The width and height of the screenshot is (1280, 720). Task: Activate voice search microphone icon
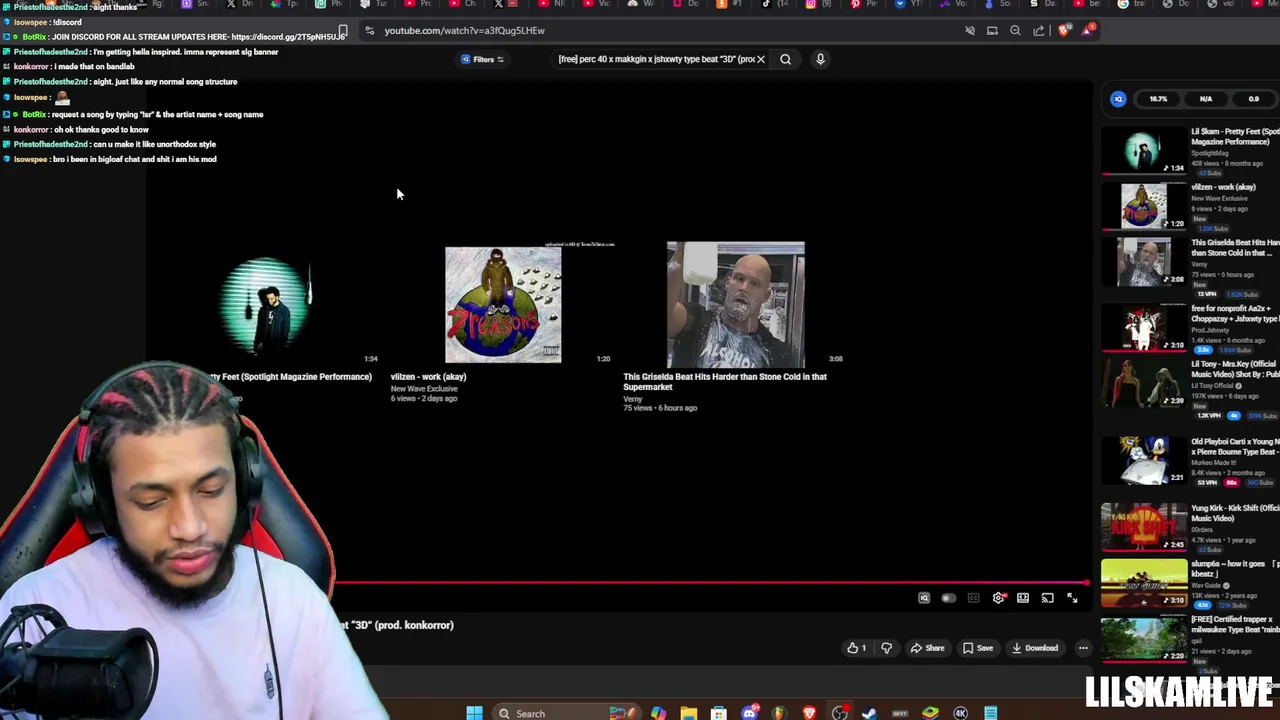820,59
